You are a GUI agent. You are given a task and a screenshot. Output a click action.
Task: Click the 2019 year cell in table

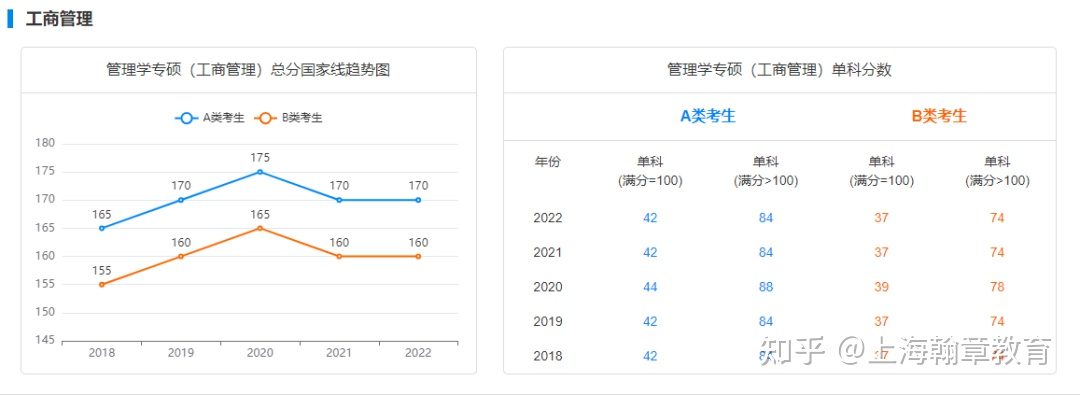click(548, 321)
